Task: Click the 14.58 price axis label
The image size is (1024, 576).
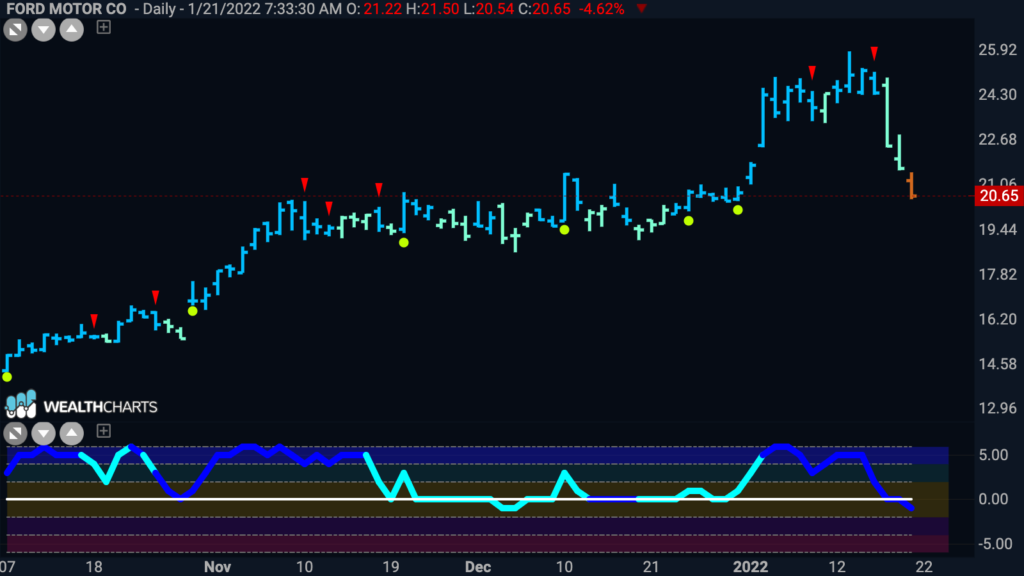Action: tap(998, 364)
